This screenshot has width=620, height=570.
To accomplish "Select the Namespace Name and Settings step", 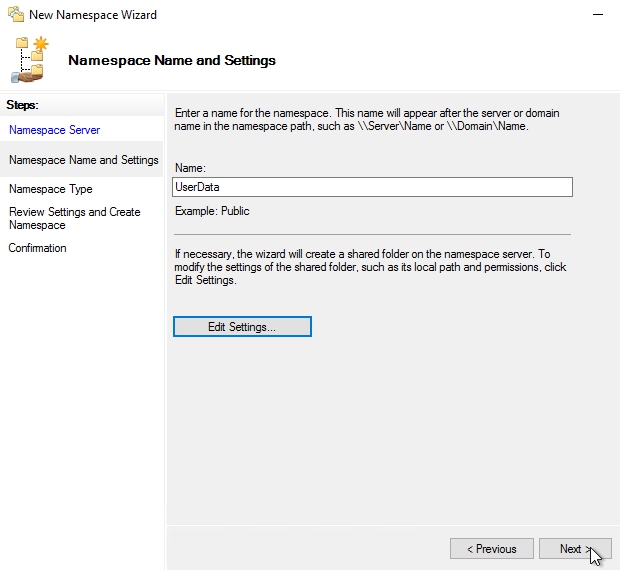I will pyautogui.click(x=83, y=160).
